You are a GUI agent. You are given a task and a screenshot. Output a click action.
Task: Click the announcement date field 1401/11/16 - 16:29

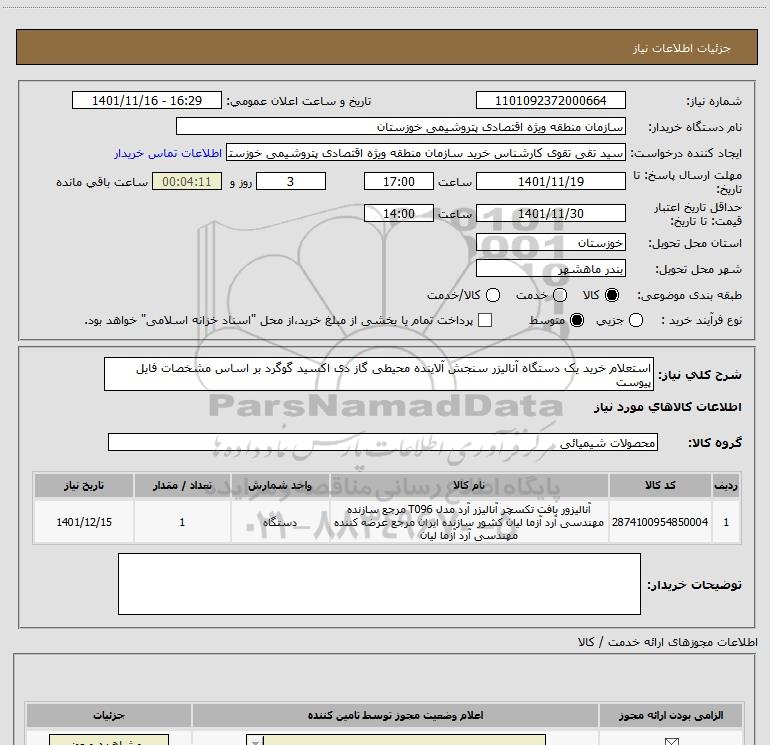coord(147,100)
